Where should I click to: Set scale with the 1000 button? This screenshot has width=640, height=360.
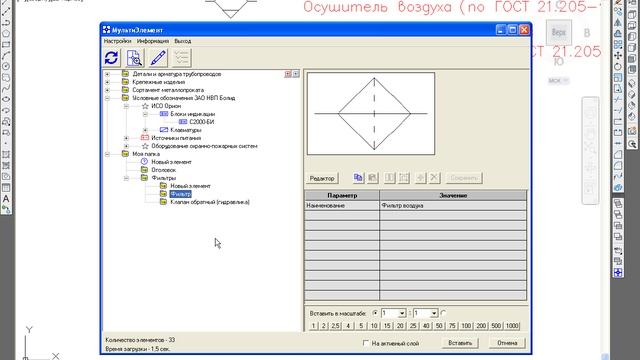512,326
